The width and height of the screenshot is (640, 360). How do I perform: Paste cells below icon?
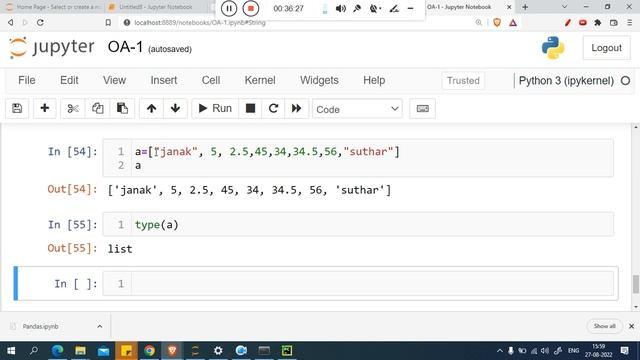point(122,109)
